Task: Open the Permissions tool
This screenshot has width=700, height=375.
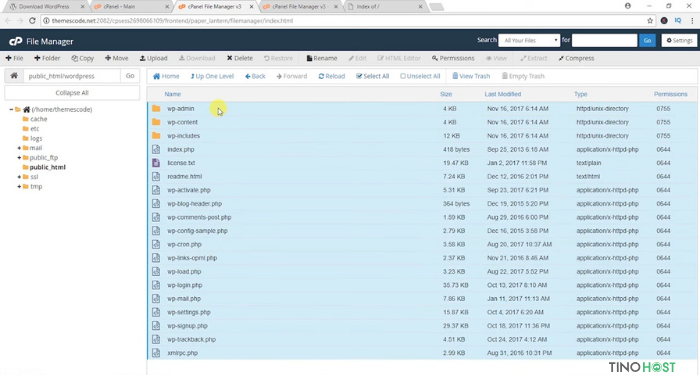Action: tap(453, 58)
